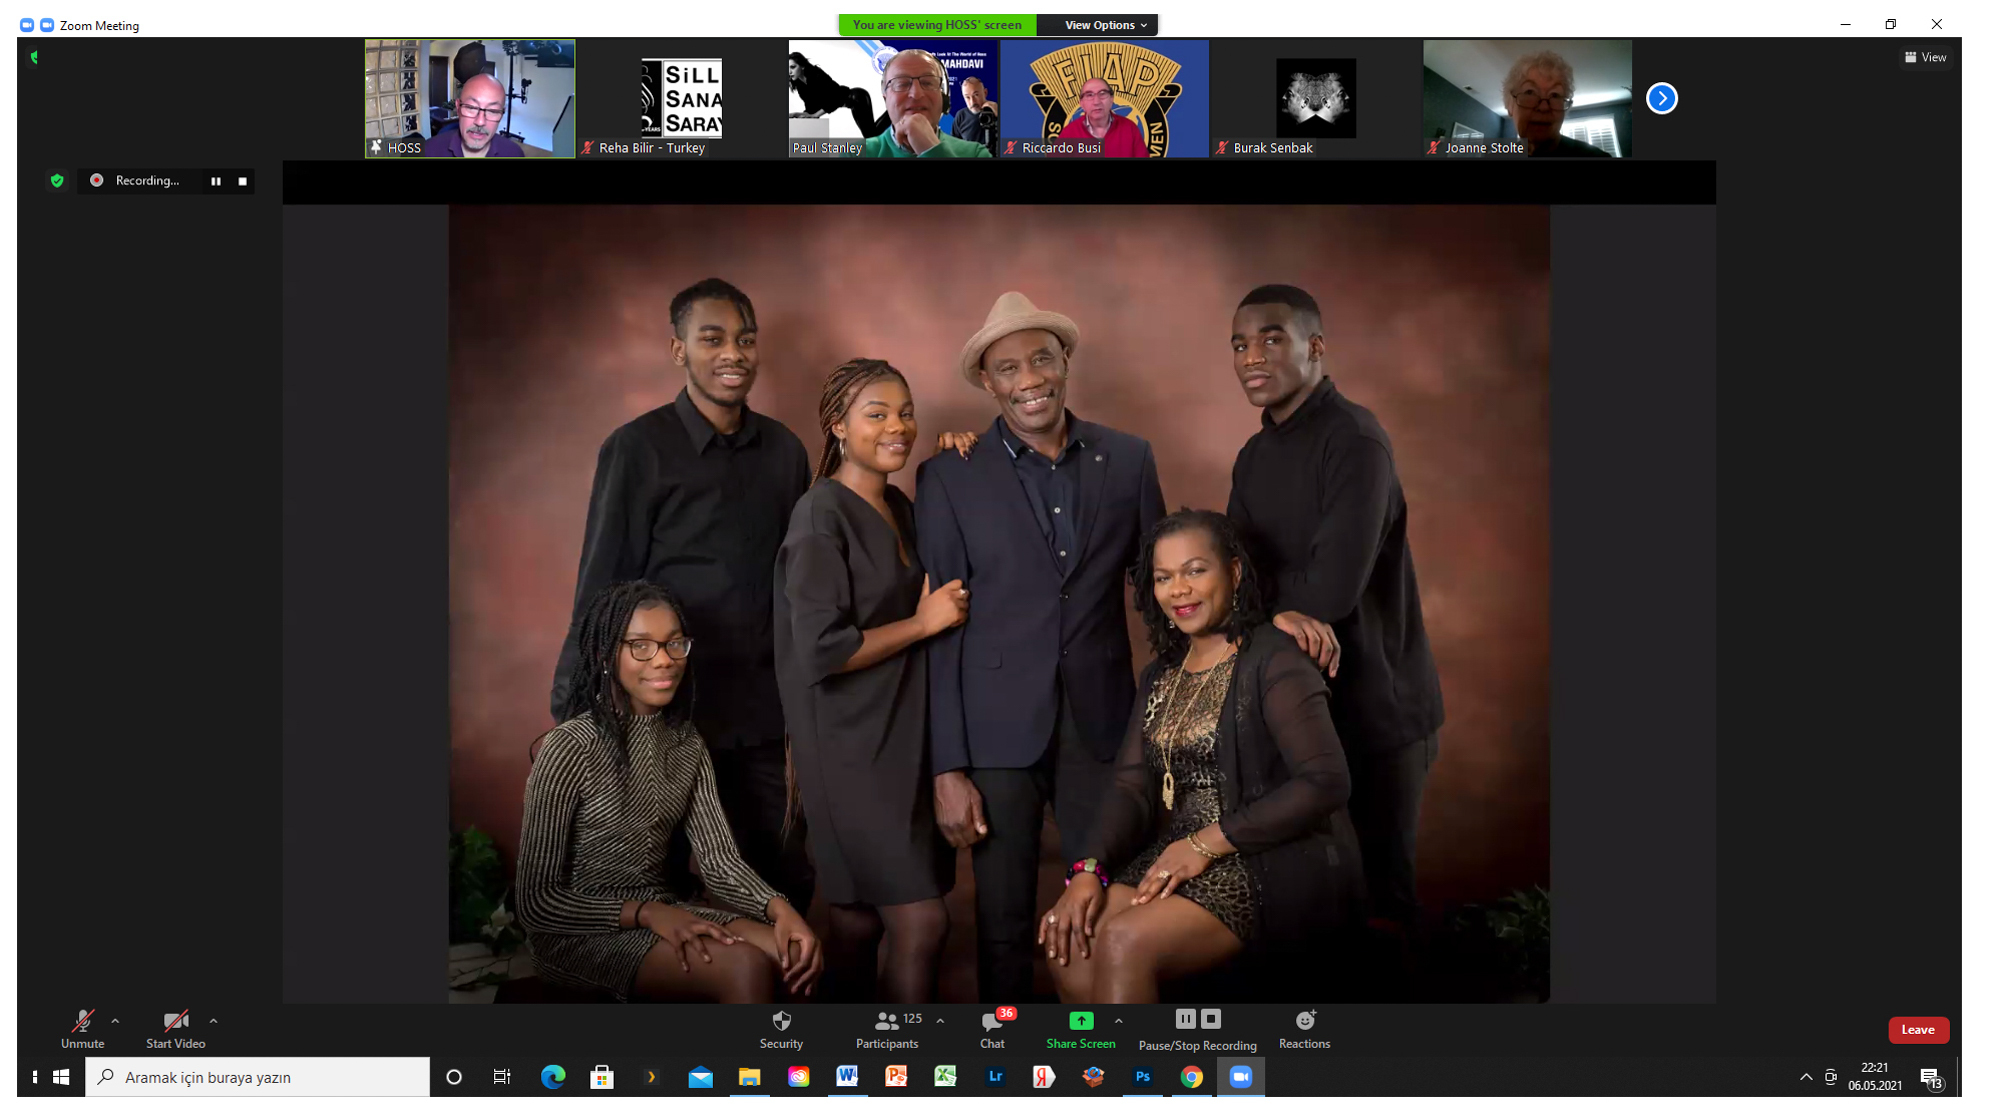The image size is (2000, 1111).
Task: Select HOSS video thumbnail
Action: (470, 98)
